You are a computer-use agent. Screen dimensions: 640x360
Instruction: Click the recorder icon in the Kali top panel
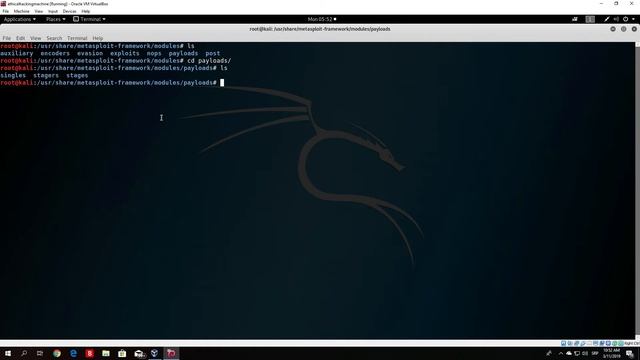[575, 19]
